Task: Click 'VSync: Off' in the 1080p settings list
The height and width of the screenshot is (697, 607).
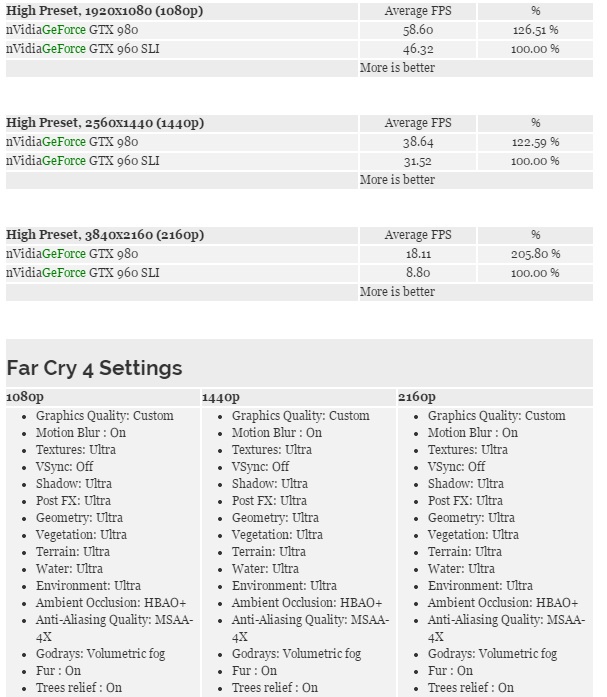Action: [65, 467]
